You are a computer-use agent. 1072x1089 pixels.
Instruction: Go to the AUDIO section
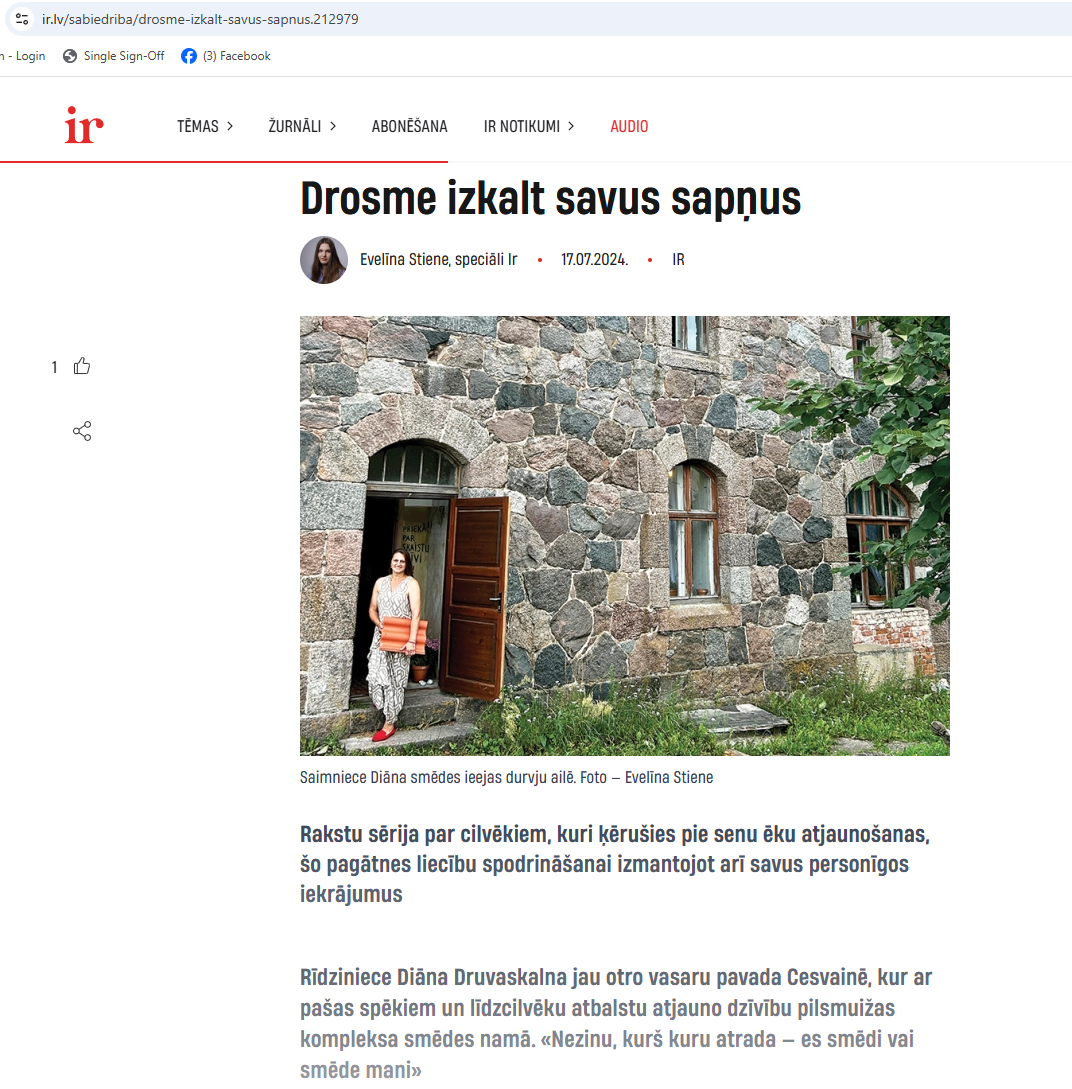(x=629, y=126)
